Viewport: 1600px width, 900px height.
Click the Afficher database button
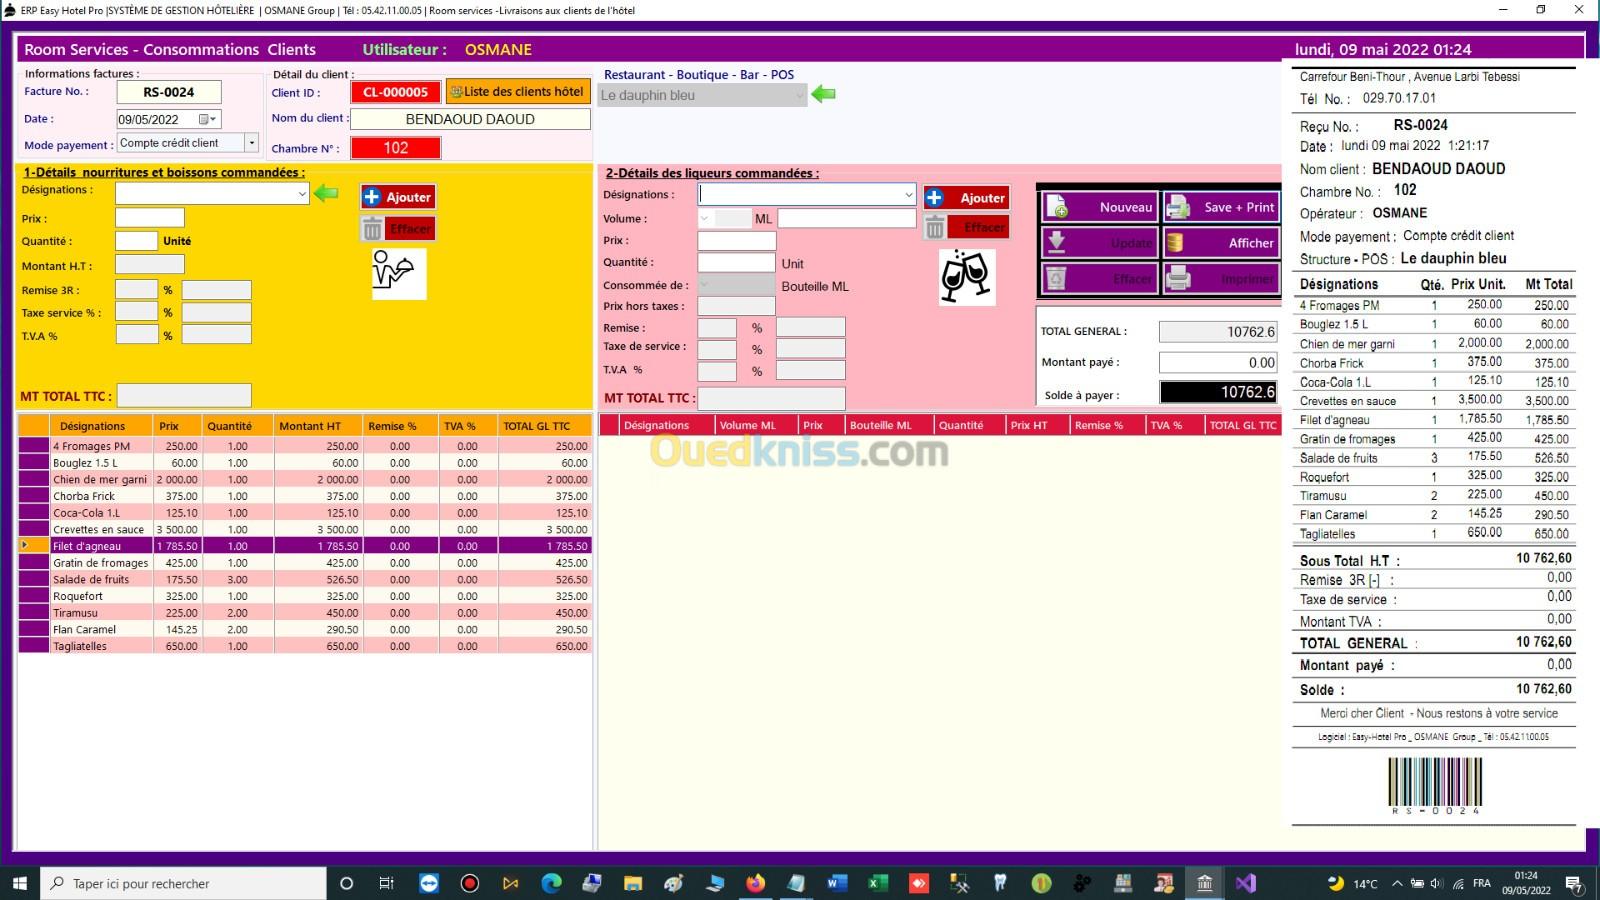point(1221,243)
